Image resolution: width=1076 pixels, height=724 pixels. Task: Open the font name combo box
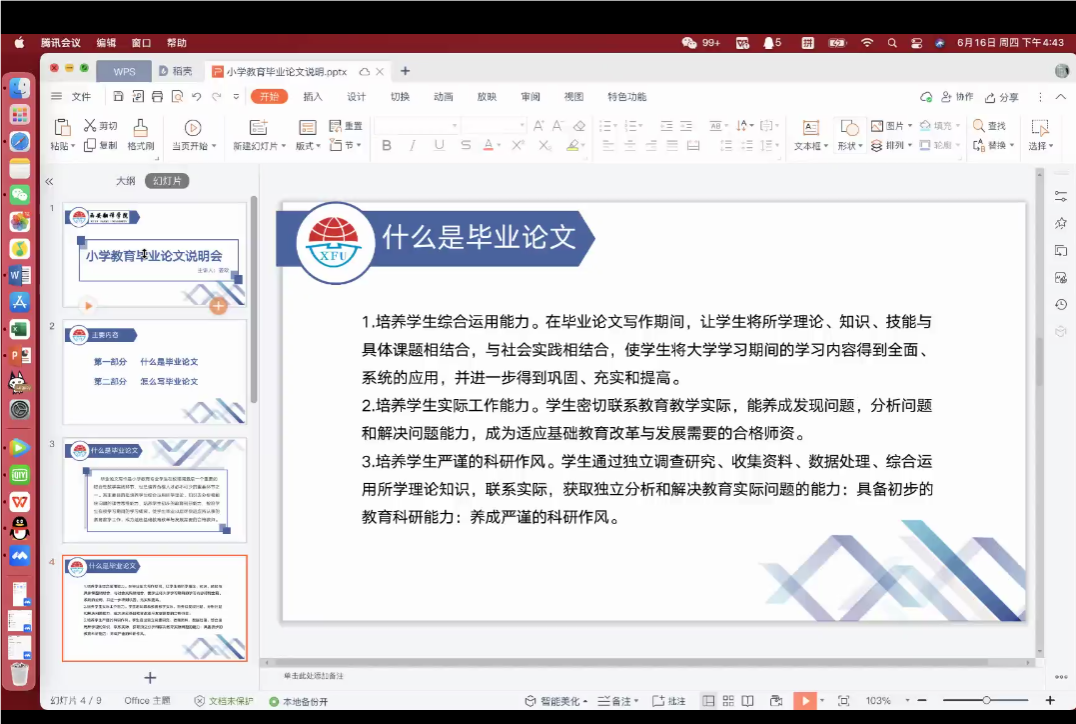click(x=416, y=126)
